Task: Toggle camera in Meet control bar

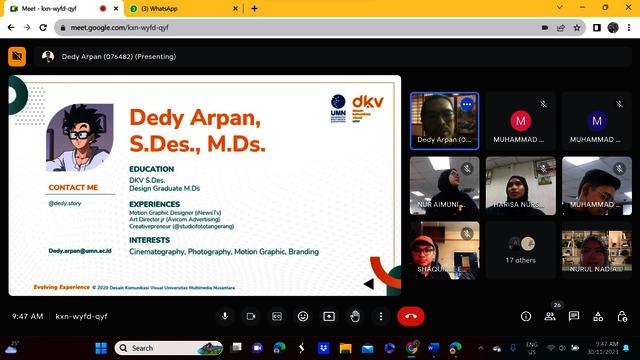Action: pyautogui.click(x=251, y=316)
